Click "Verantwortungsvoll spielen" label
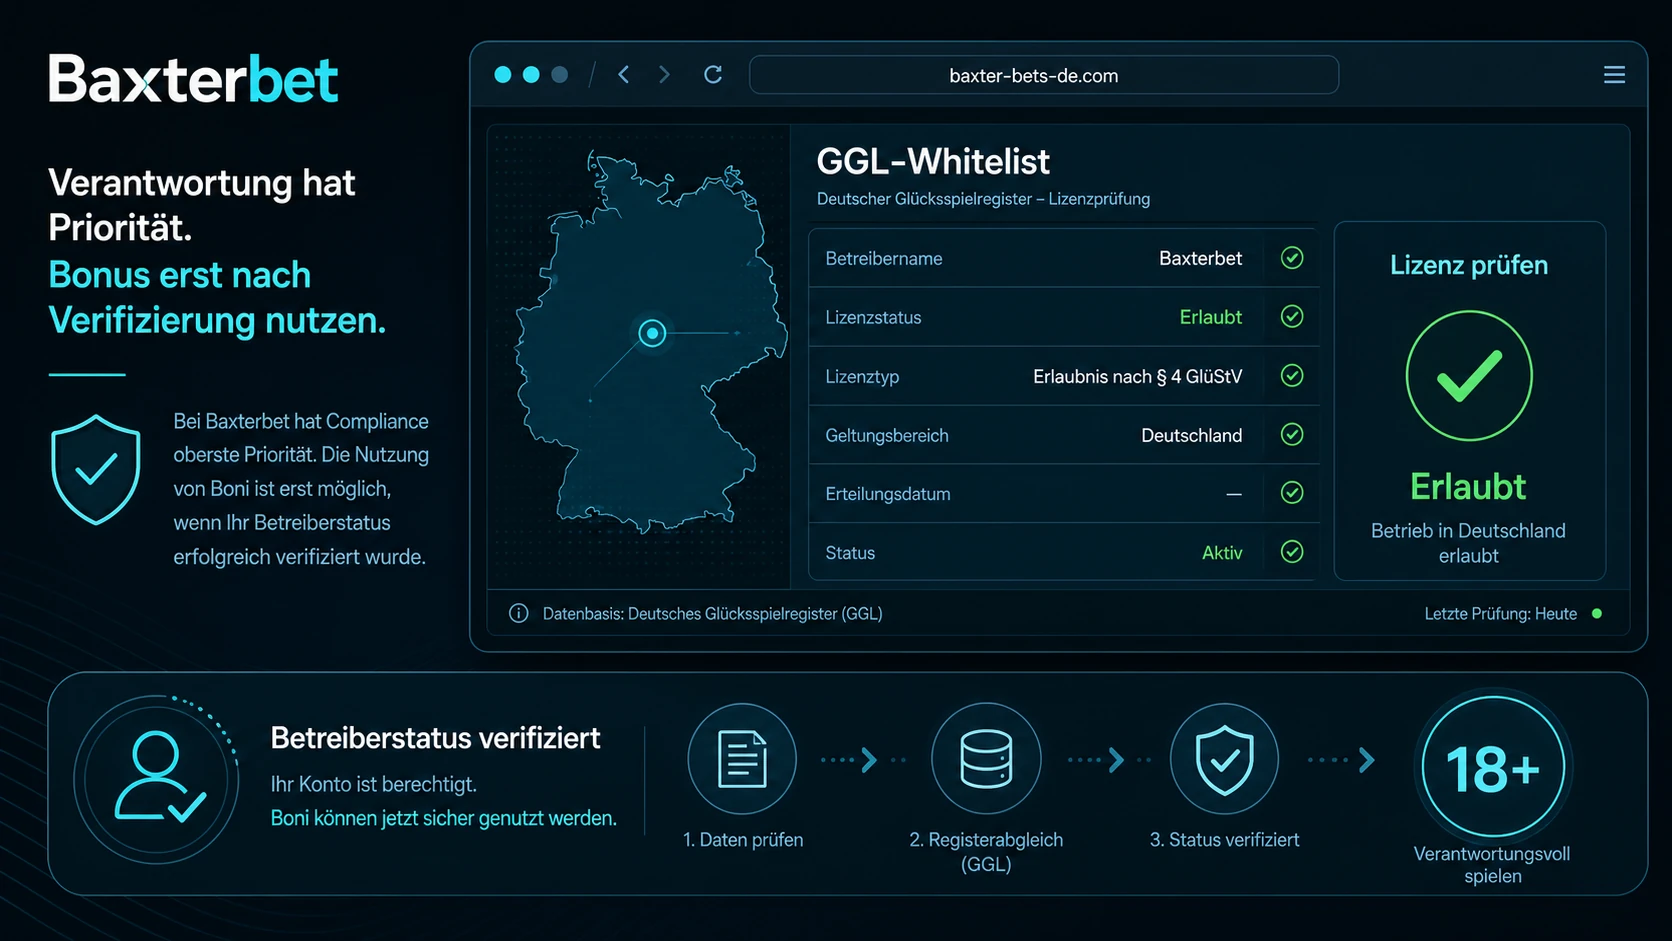Screen dimensions: 1672x941 pos(1492,865)
